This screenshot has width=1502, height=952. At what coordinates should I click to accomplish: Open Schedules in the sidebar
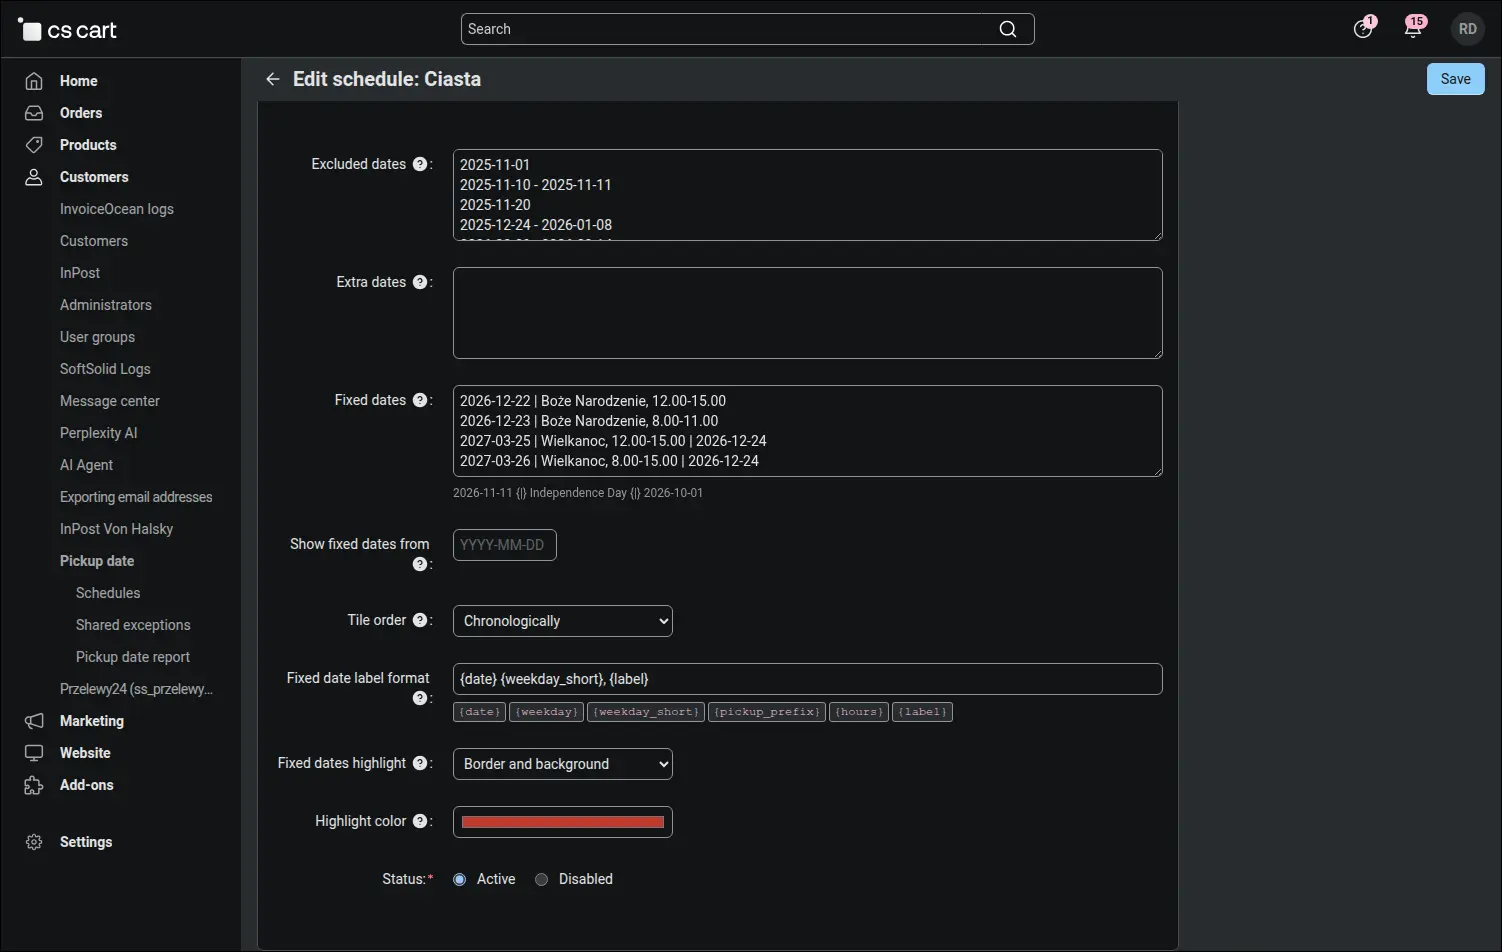click(x=108, y=593)
